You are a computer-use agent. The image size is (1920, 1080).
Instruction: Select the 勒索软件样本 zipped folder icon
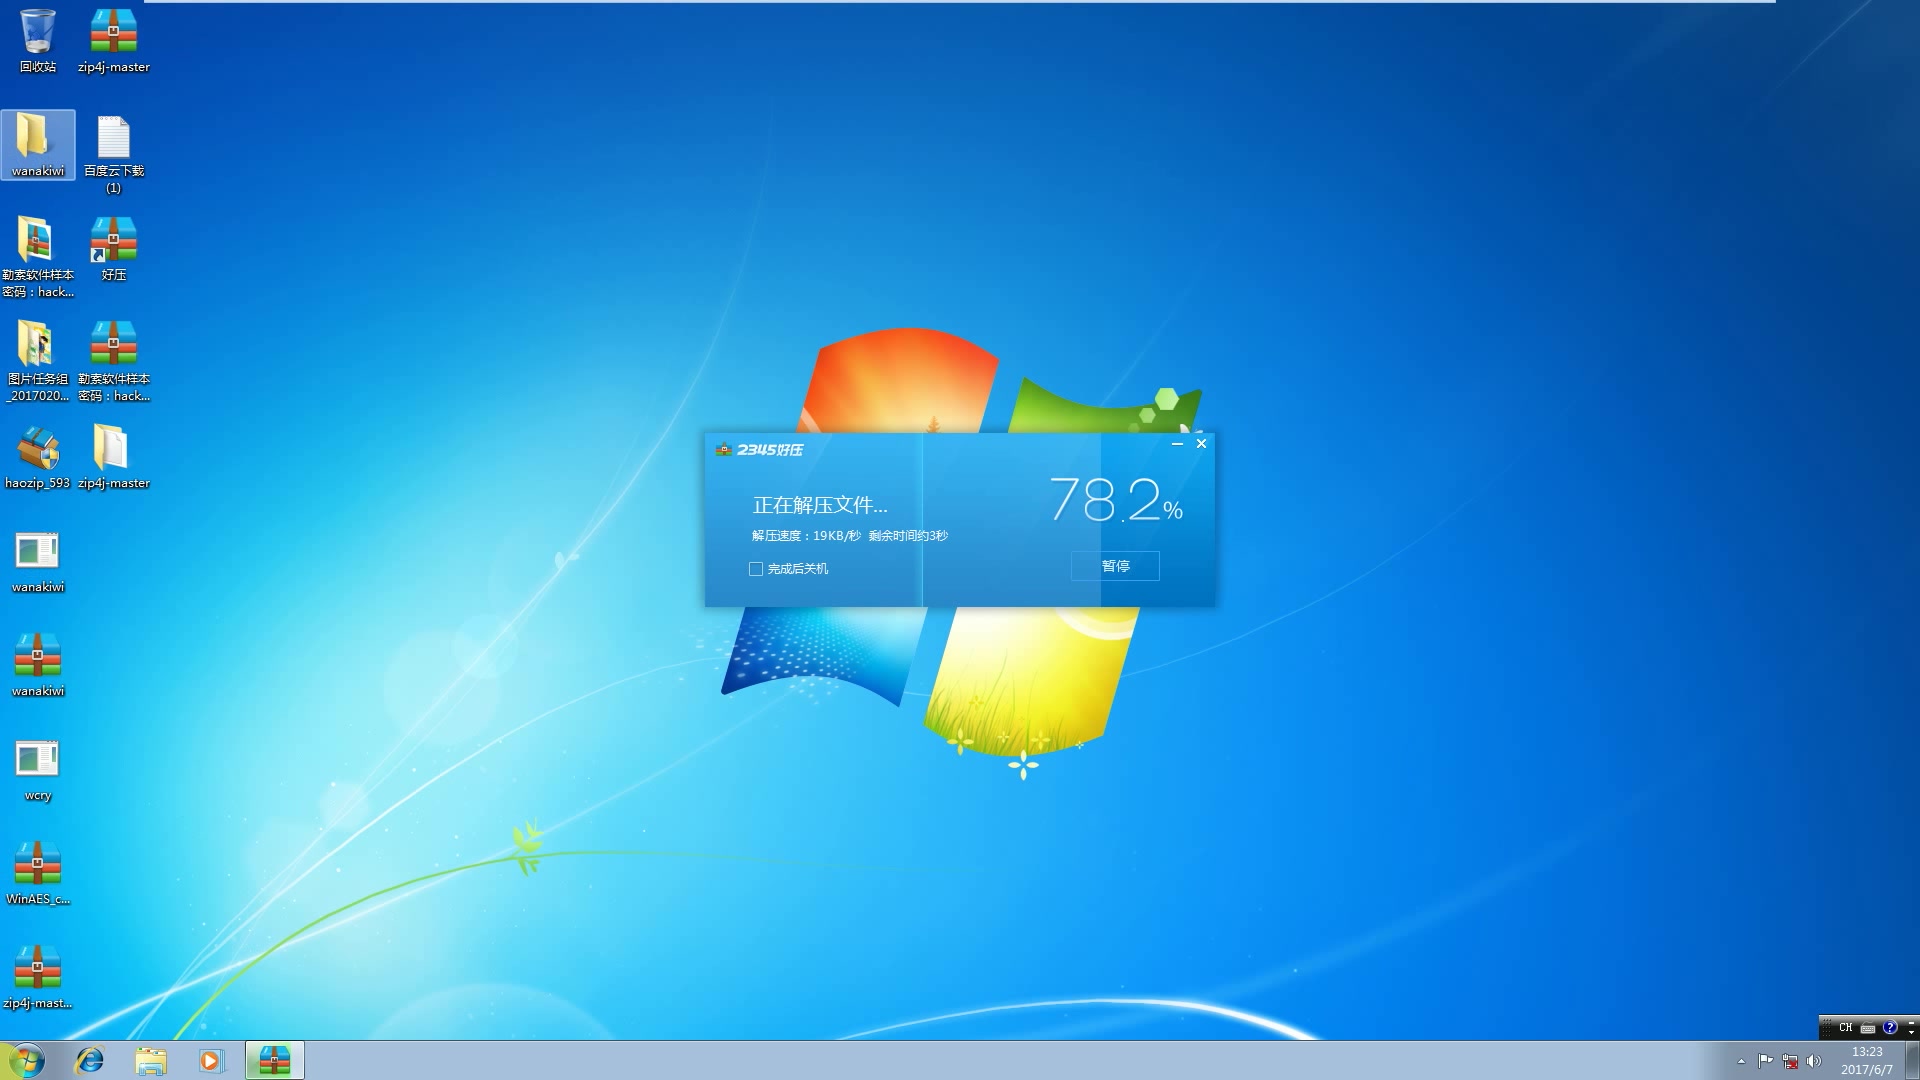pyautogui.click(x=38, y=257)
